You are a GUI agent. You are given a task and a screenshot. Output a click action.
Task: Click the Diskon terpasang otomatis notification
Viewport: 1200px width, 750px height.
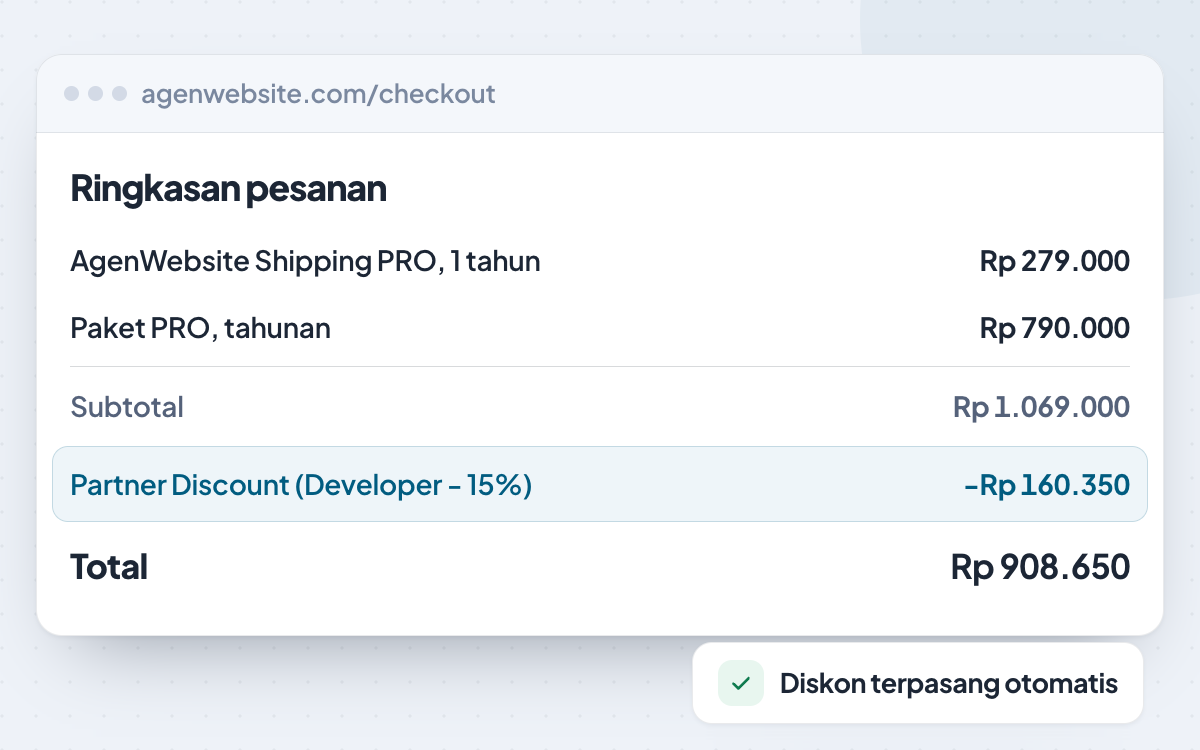coord(918,684)
